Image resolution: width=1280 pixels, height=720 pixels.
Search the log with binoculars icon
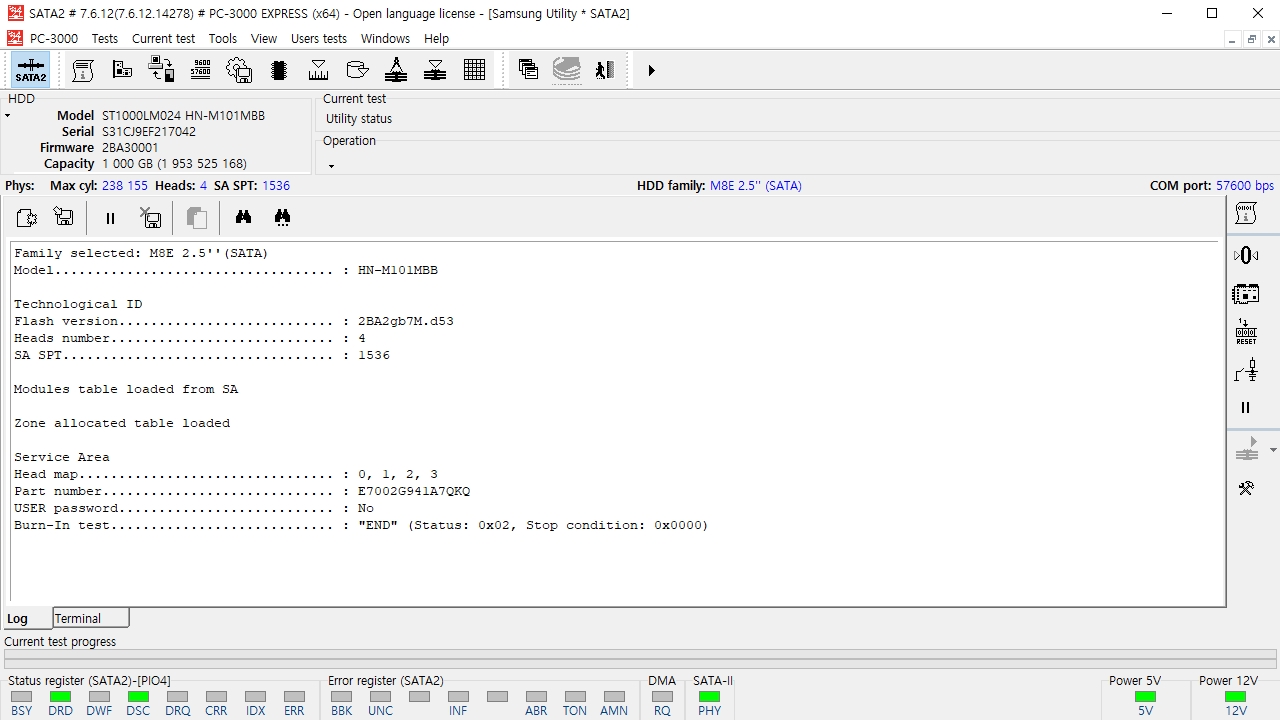pos(243,217)
